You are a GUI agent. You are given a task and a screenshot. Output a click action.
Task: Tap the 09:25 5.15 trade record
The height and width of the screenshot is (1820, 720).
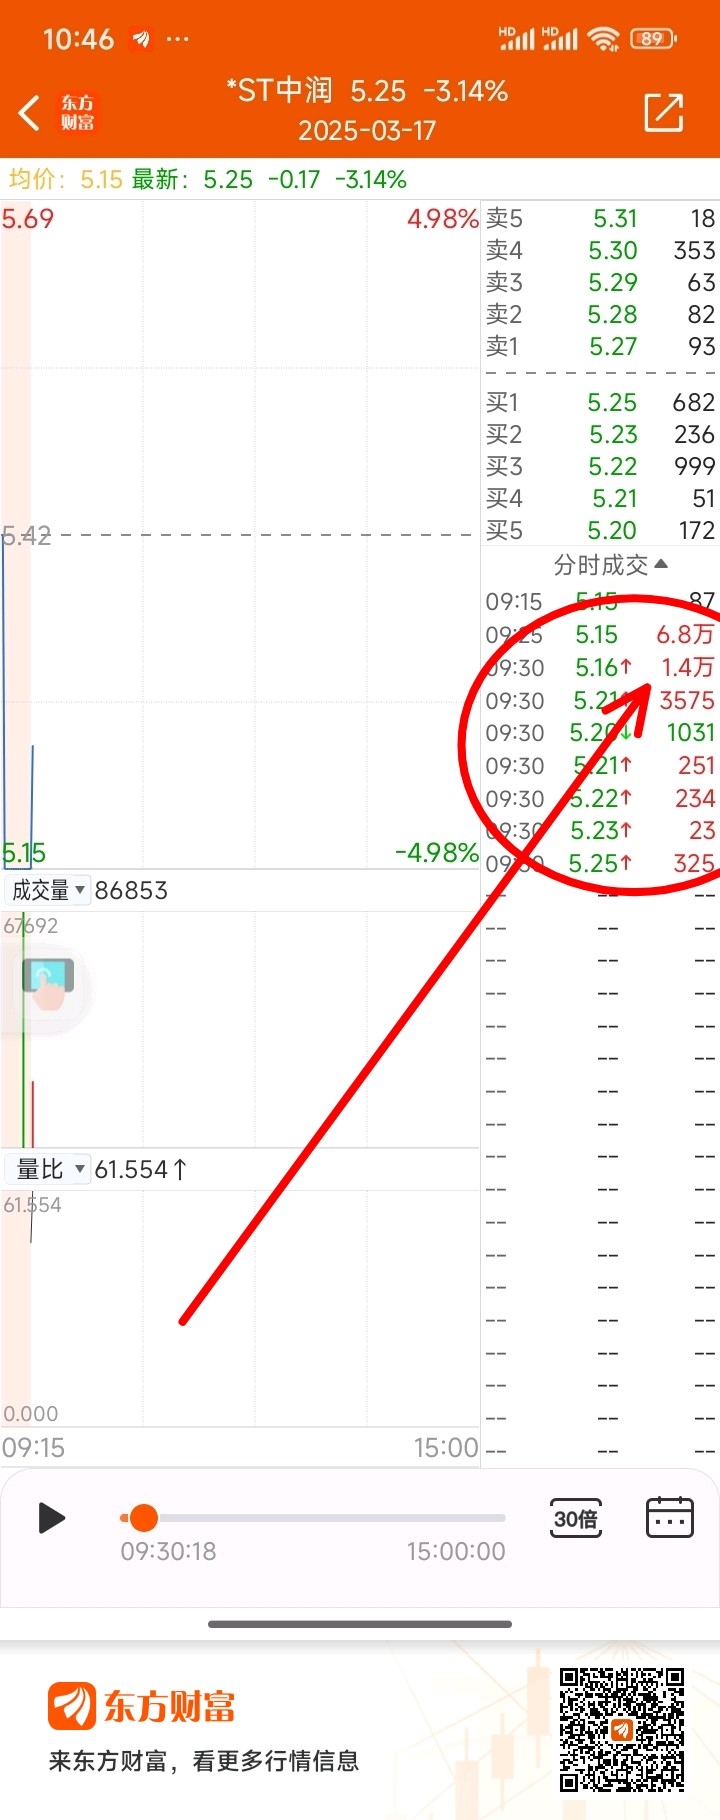(600, 635)
